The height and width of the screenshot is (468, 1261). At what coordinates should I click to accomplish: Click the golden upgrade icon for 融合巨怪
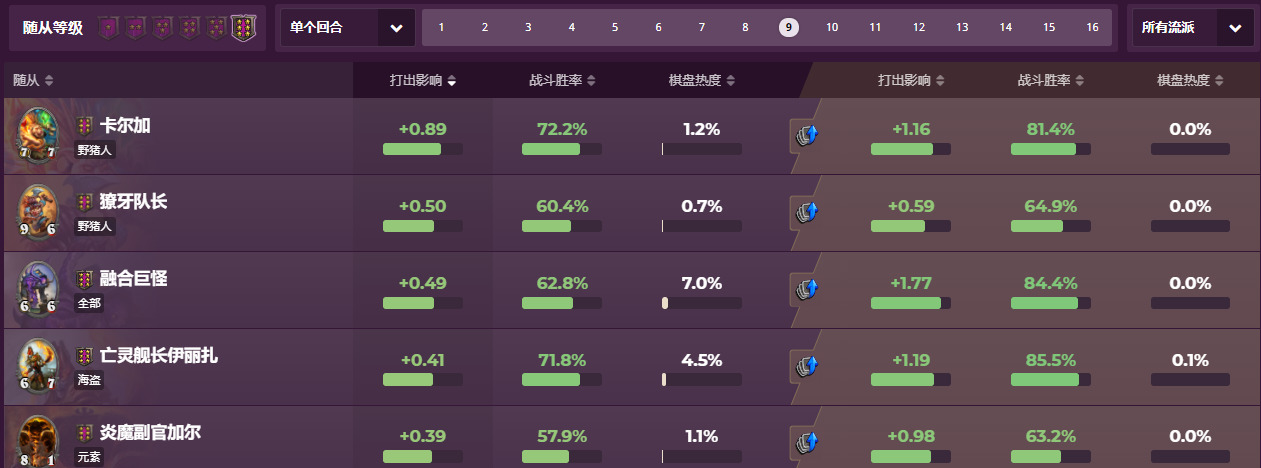click(805, 290)
